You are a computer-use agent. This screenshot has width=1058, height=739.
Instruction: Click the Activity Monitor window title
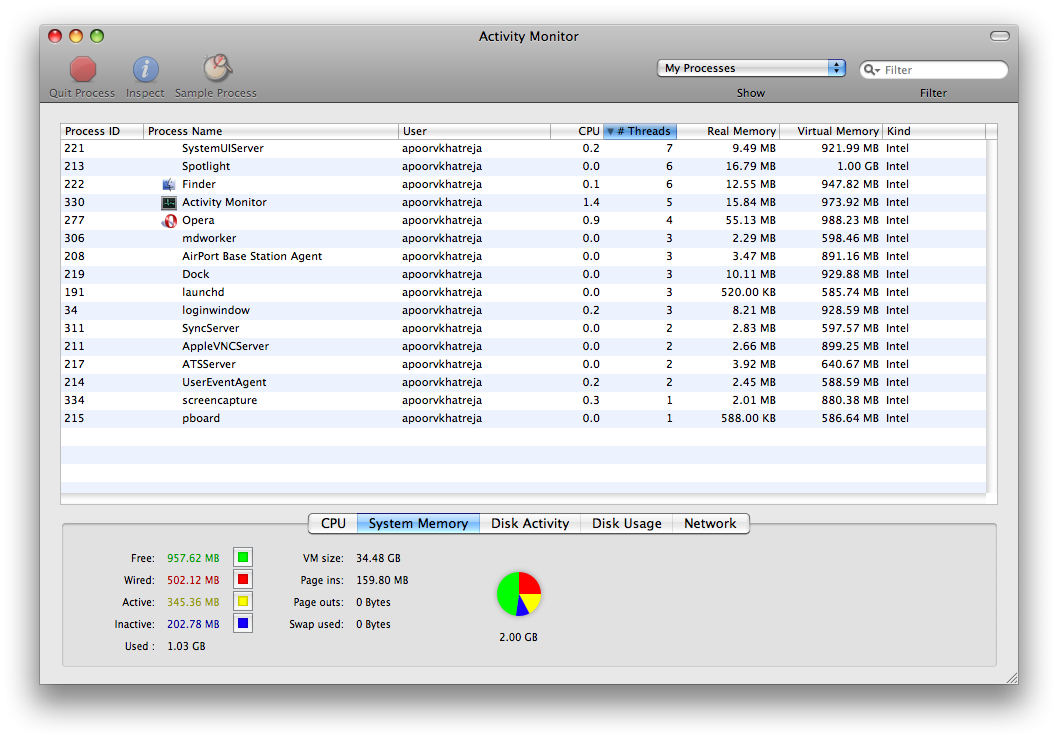tap(529, 36)
